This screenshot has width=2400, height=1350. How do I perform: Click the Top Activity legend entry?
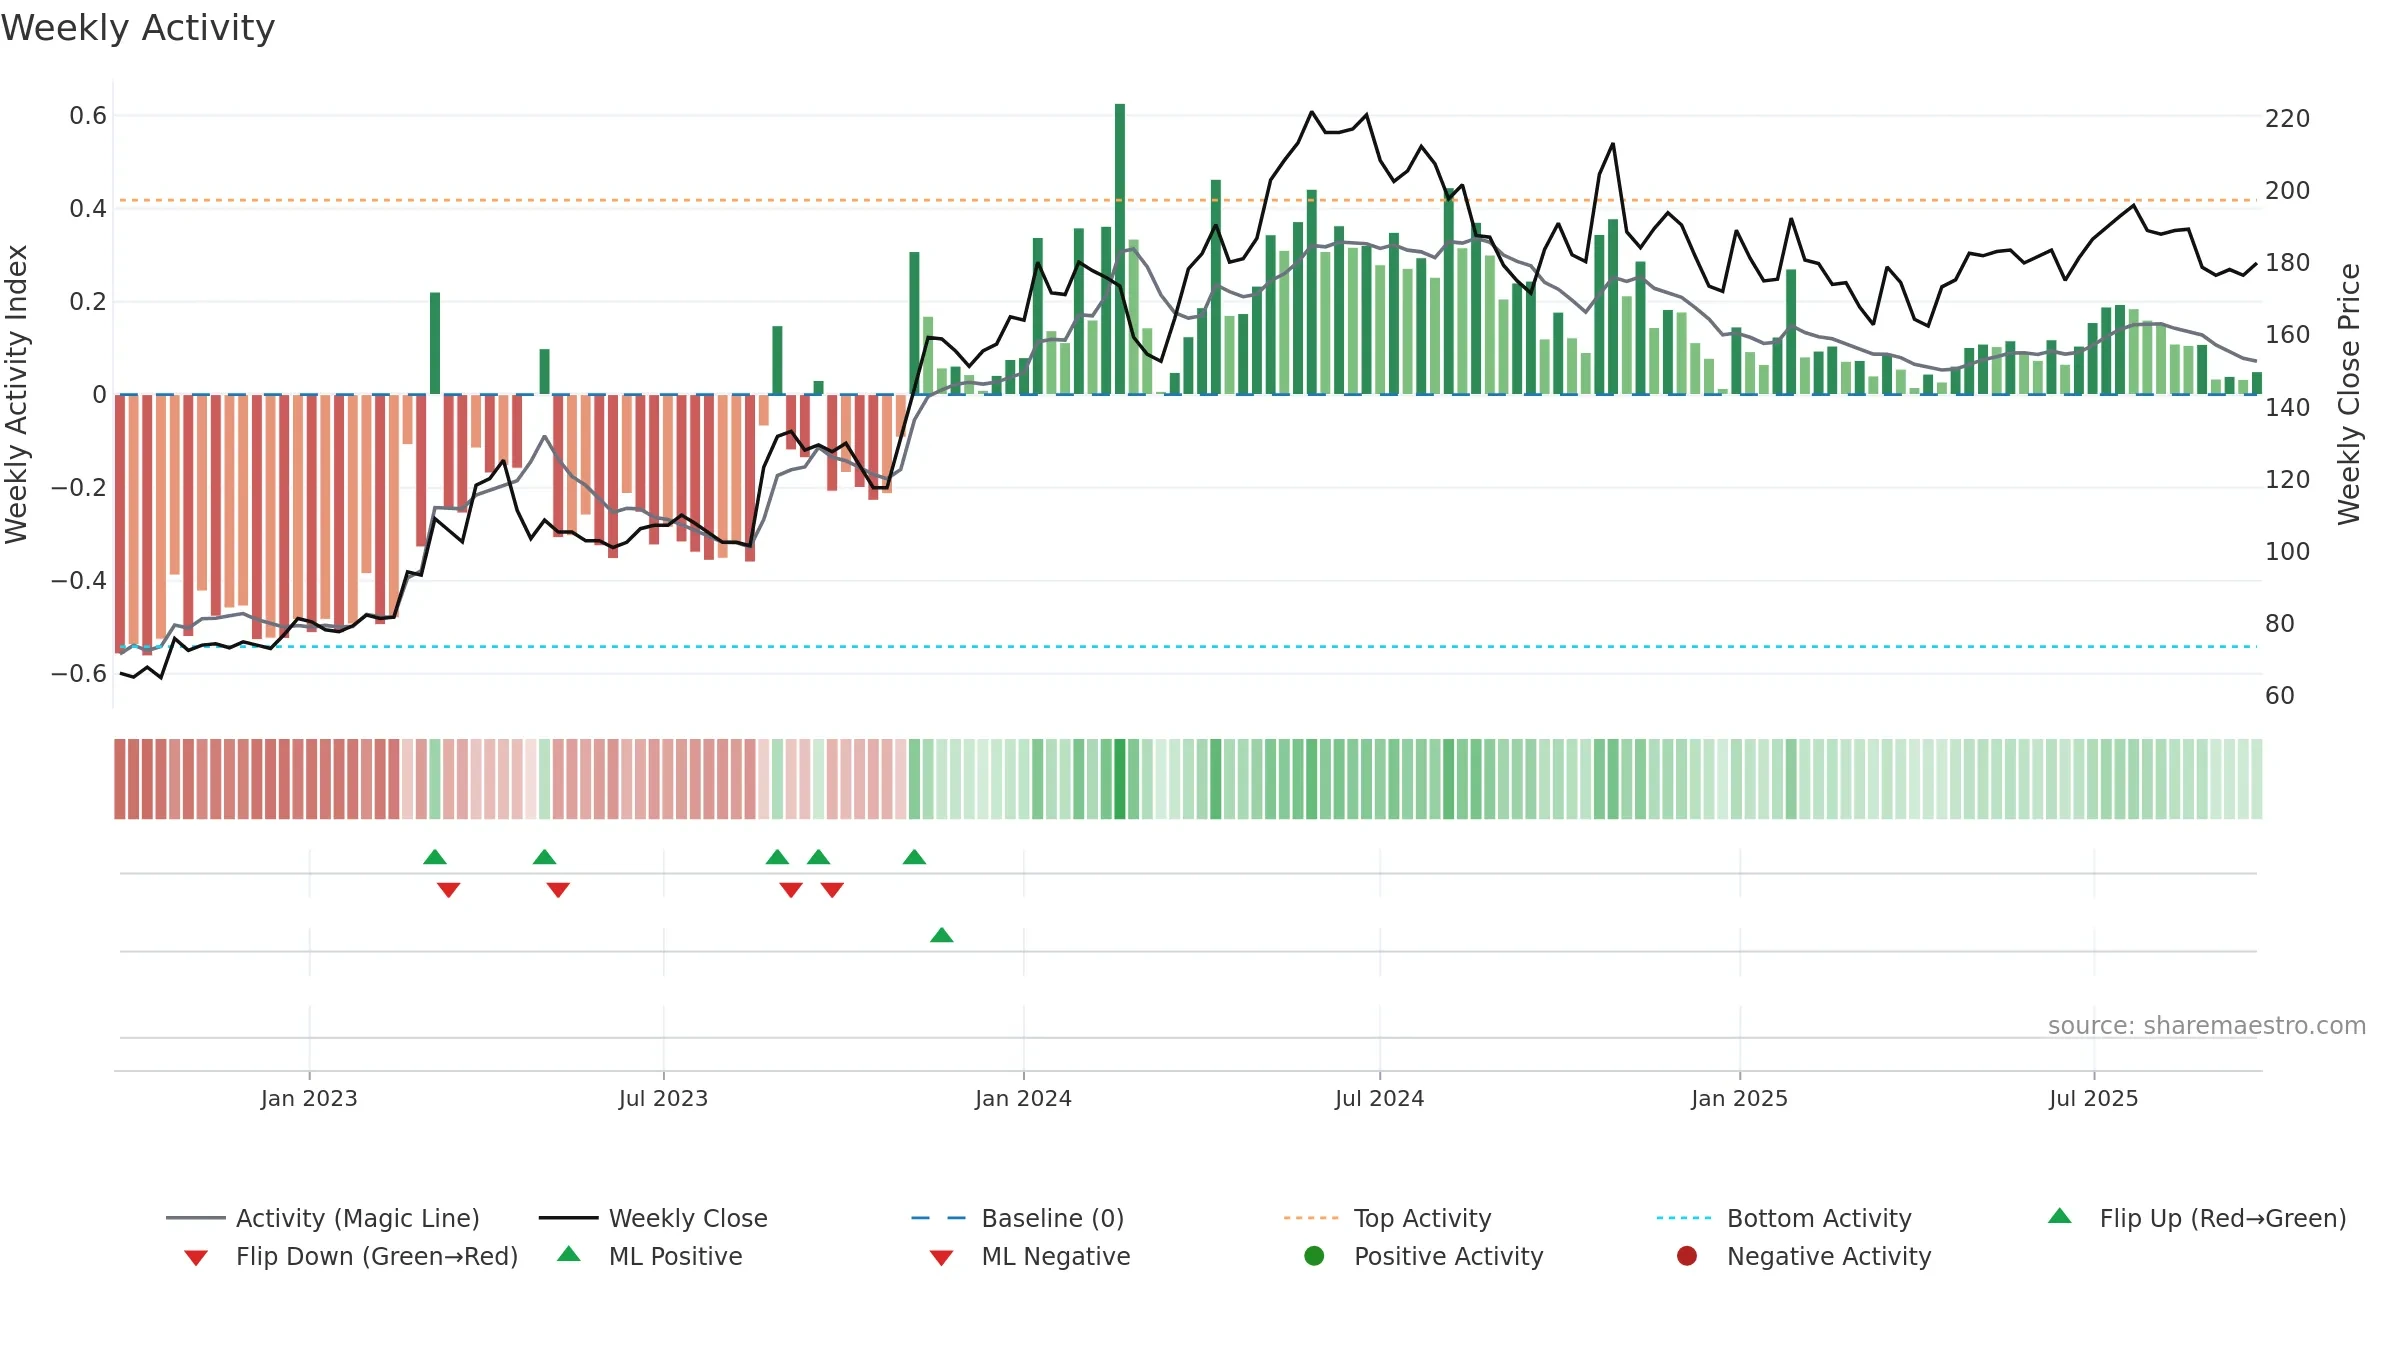[1388, 1218]
